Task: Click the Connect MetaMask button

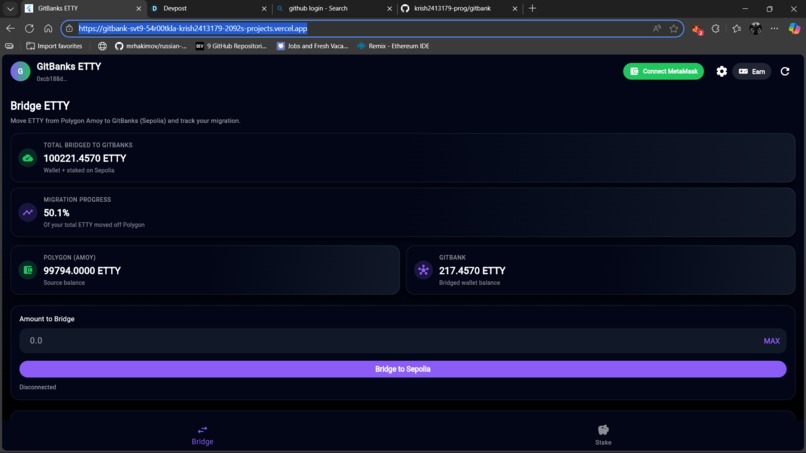Action: point(663,71)
